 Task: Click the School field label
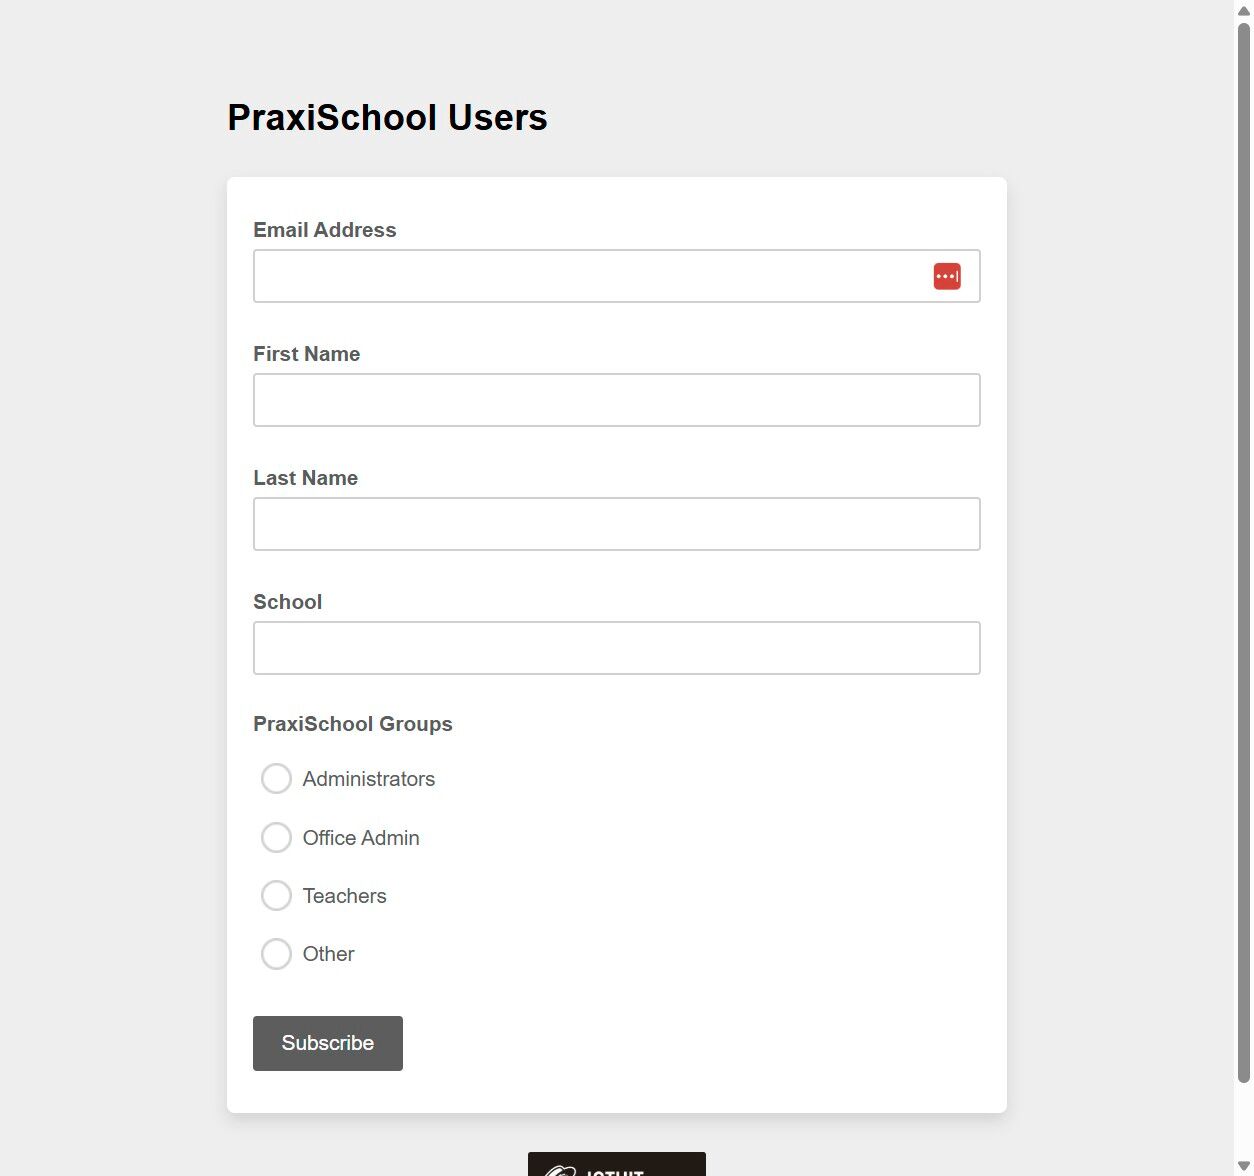(x=287, y=602)
